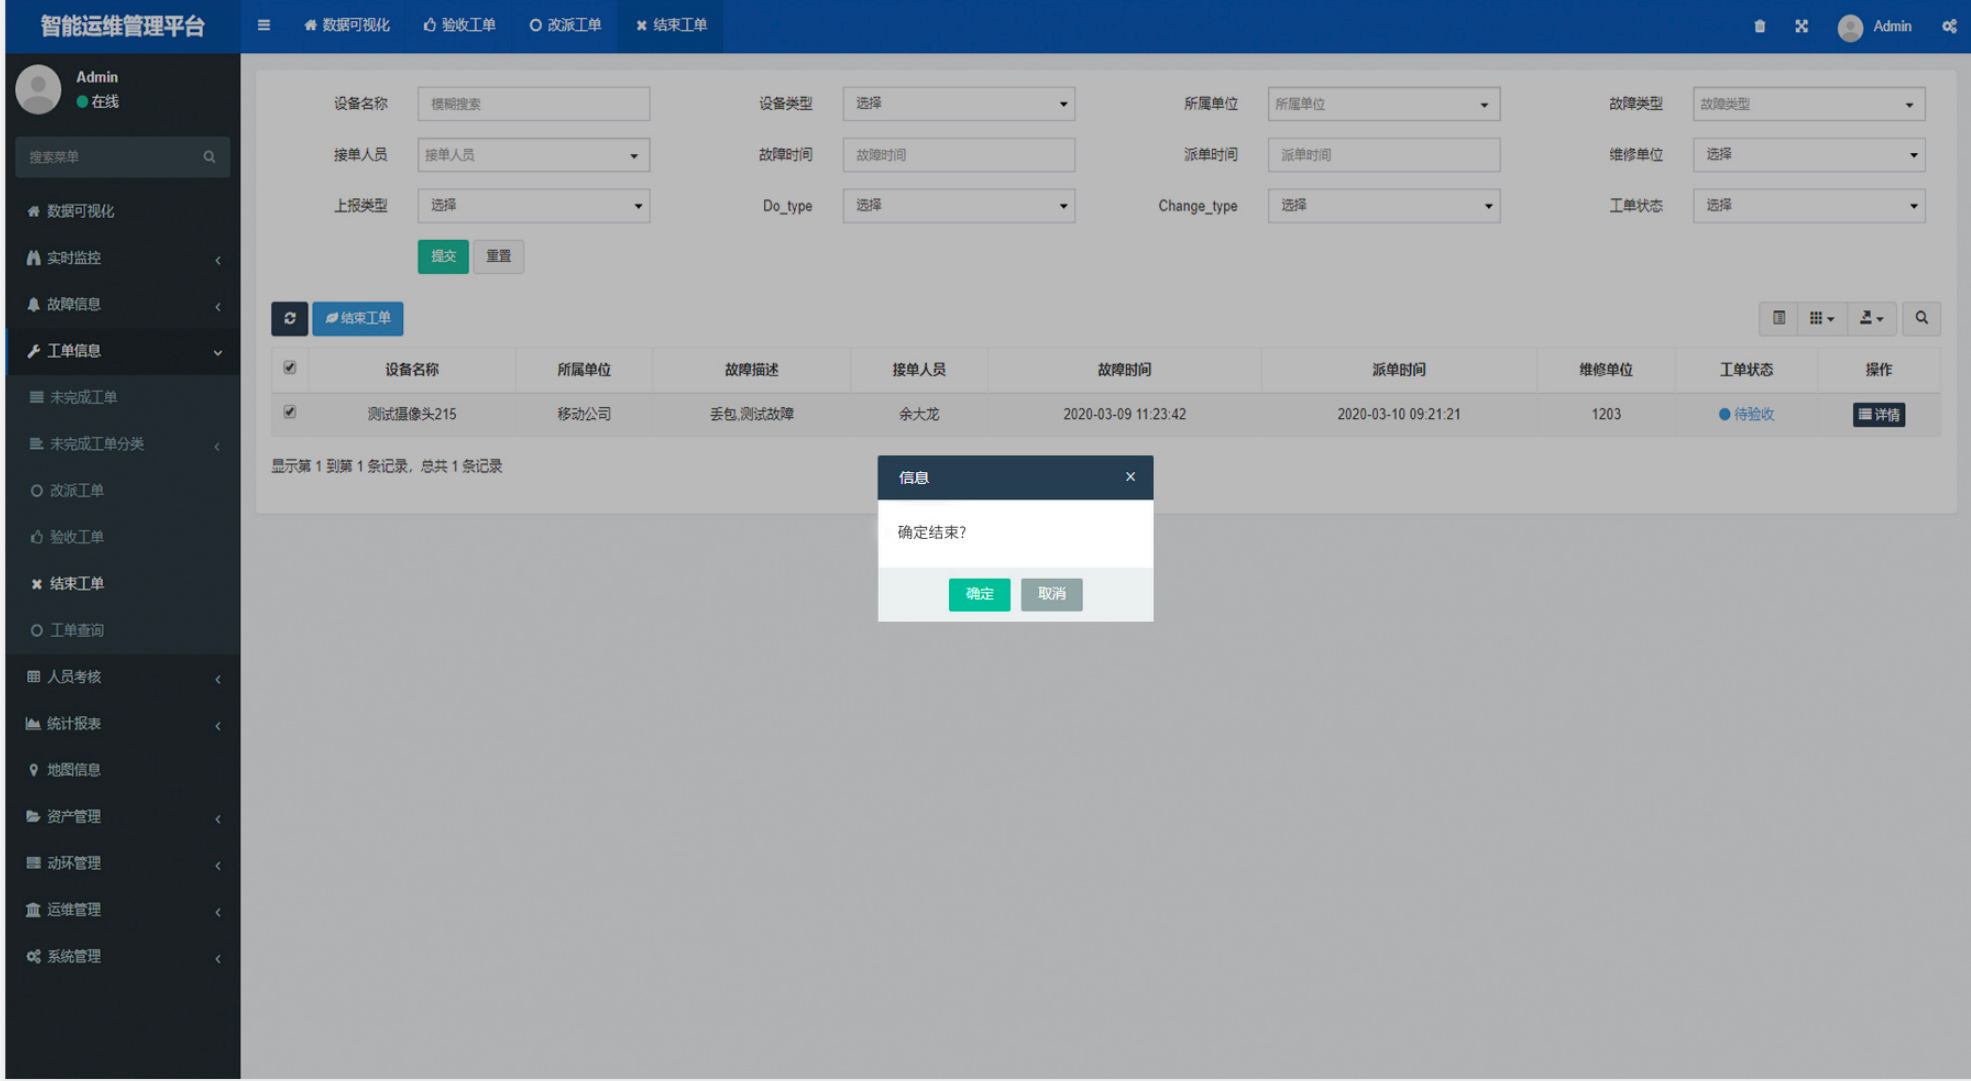Switch to 验收工单 top tab
This screenshot has width=1971, height=1081.
click(x=460, y=25)
